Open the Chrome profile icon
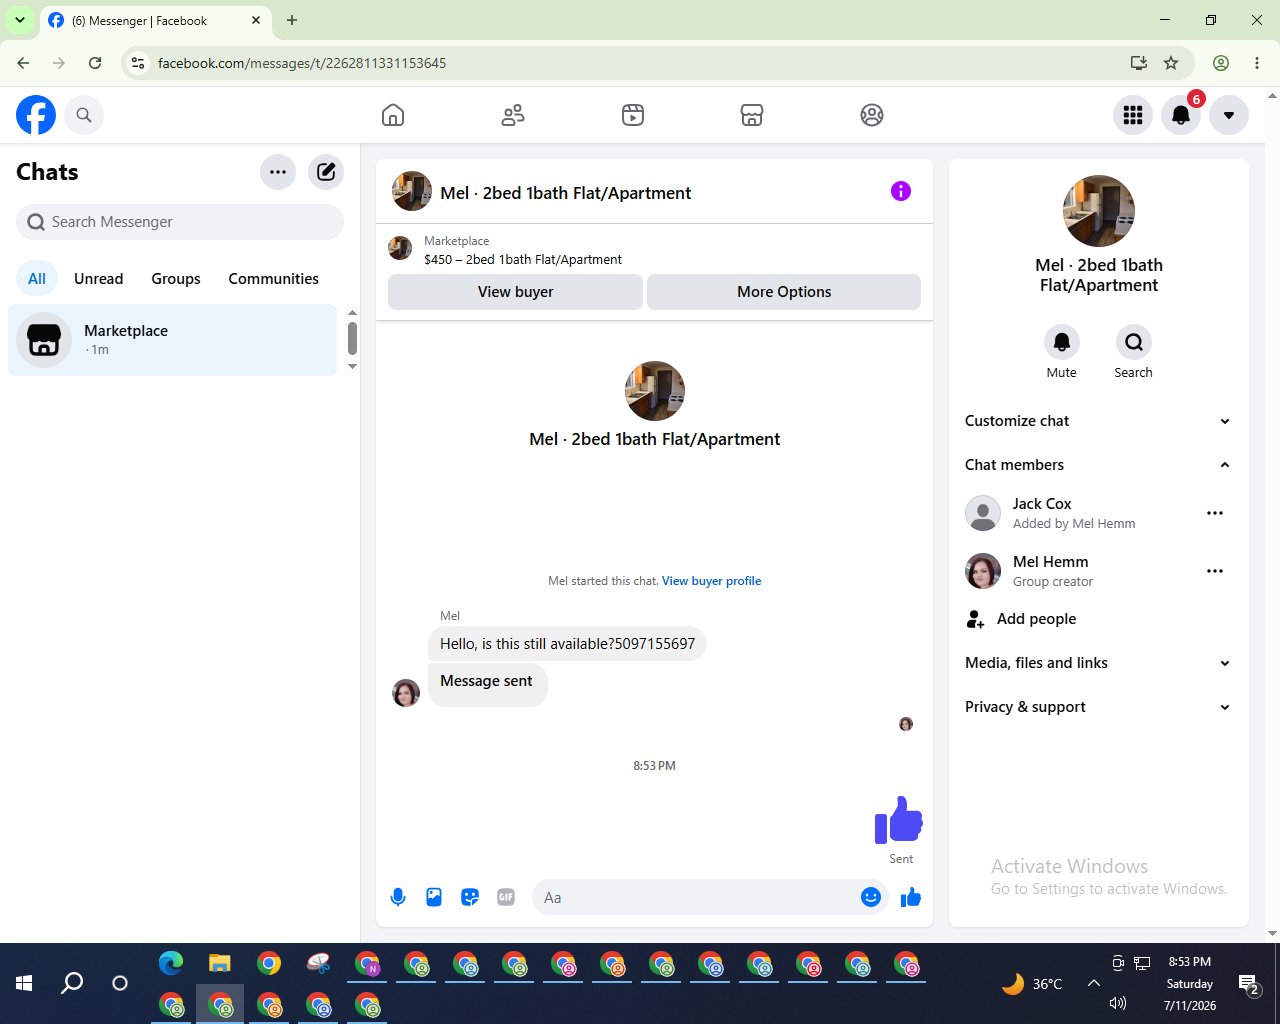1280x1024 pixels. coord(1221,63)
